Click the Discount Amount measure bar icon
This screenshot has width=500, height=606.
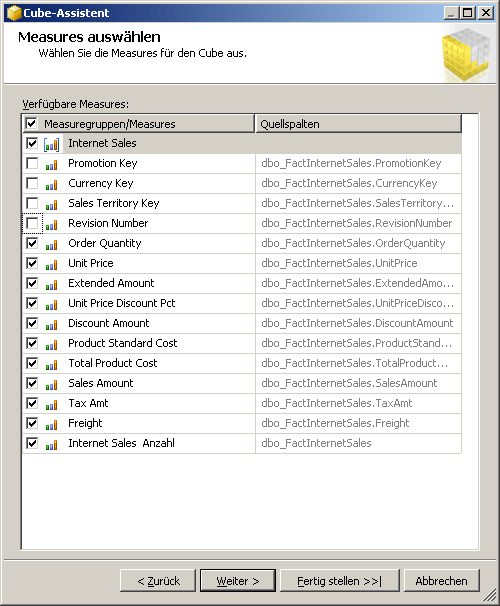[x=51, y=325]
